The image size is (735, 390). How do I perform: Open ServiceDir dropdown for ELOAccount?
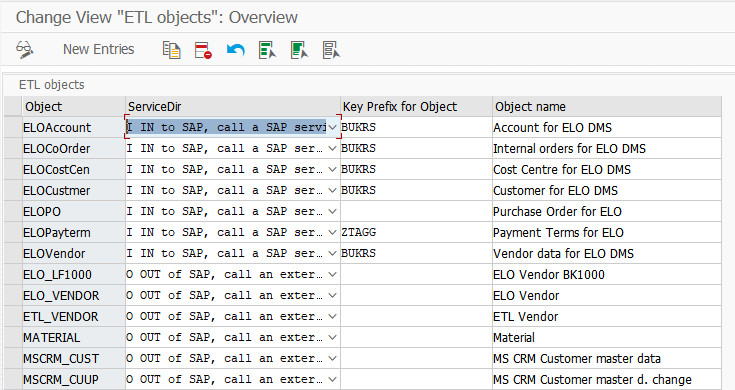(332, 128)
